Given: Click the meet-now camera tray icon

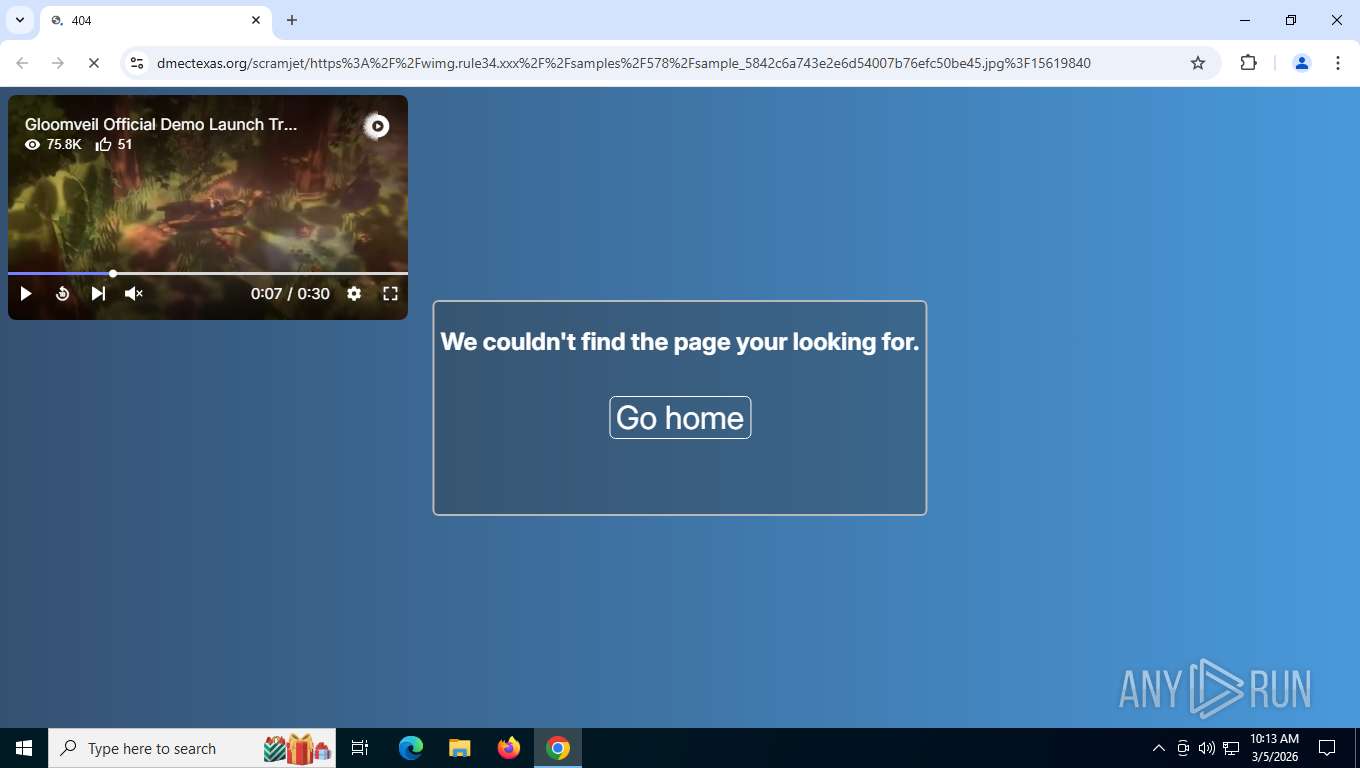Looking at the screenshot, I should coord(1183,748).
